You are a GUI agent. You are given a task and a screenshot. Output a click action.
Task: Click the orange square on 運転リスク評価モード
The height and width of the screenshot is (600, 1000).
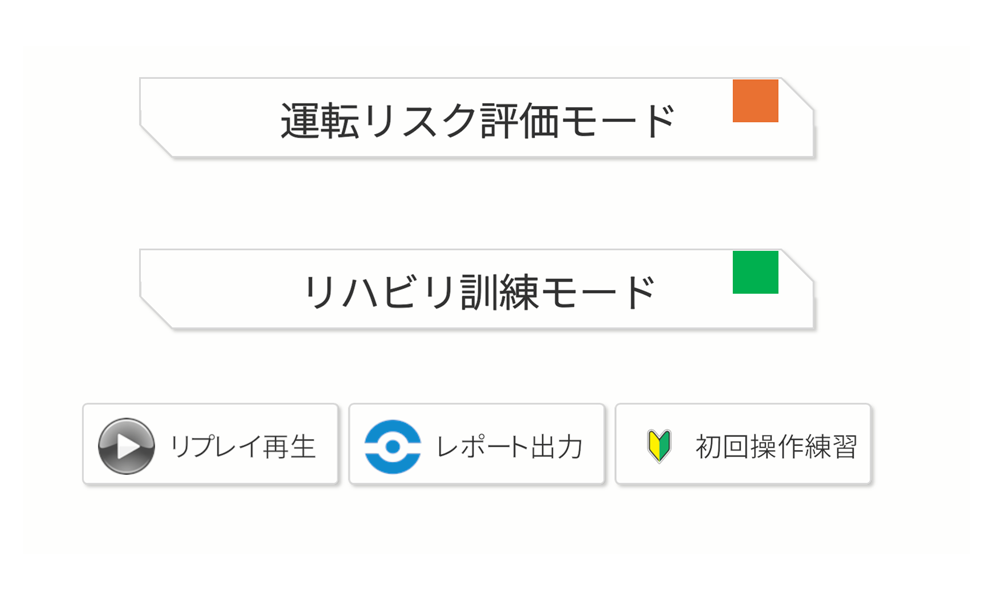(755, 101)
